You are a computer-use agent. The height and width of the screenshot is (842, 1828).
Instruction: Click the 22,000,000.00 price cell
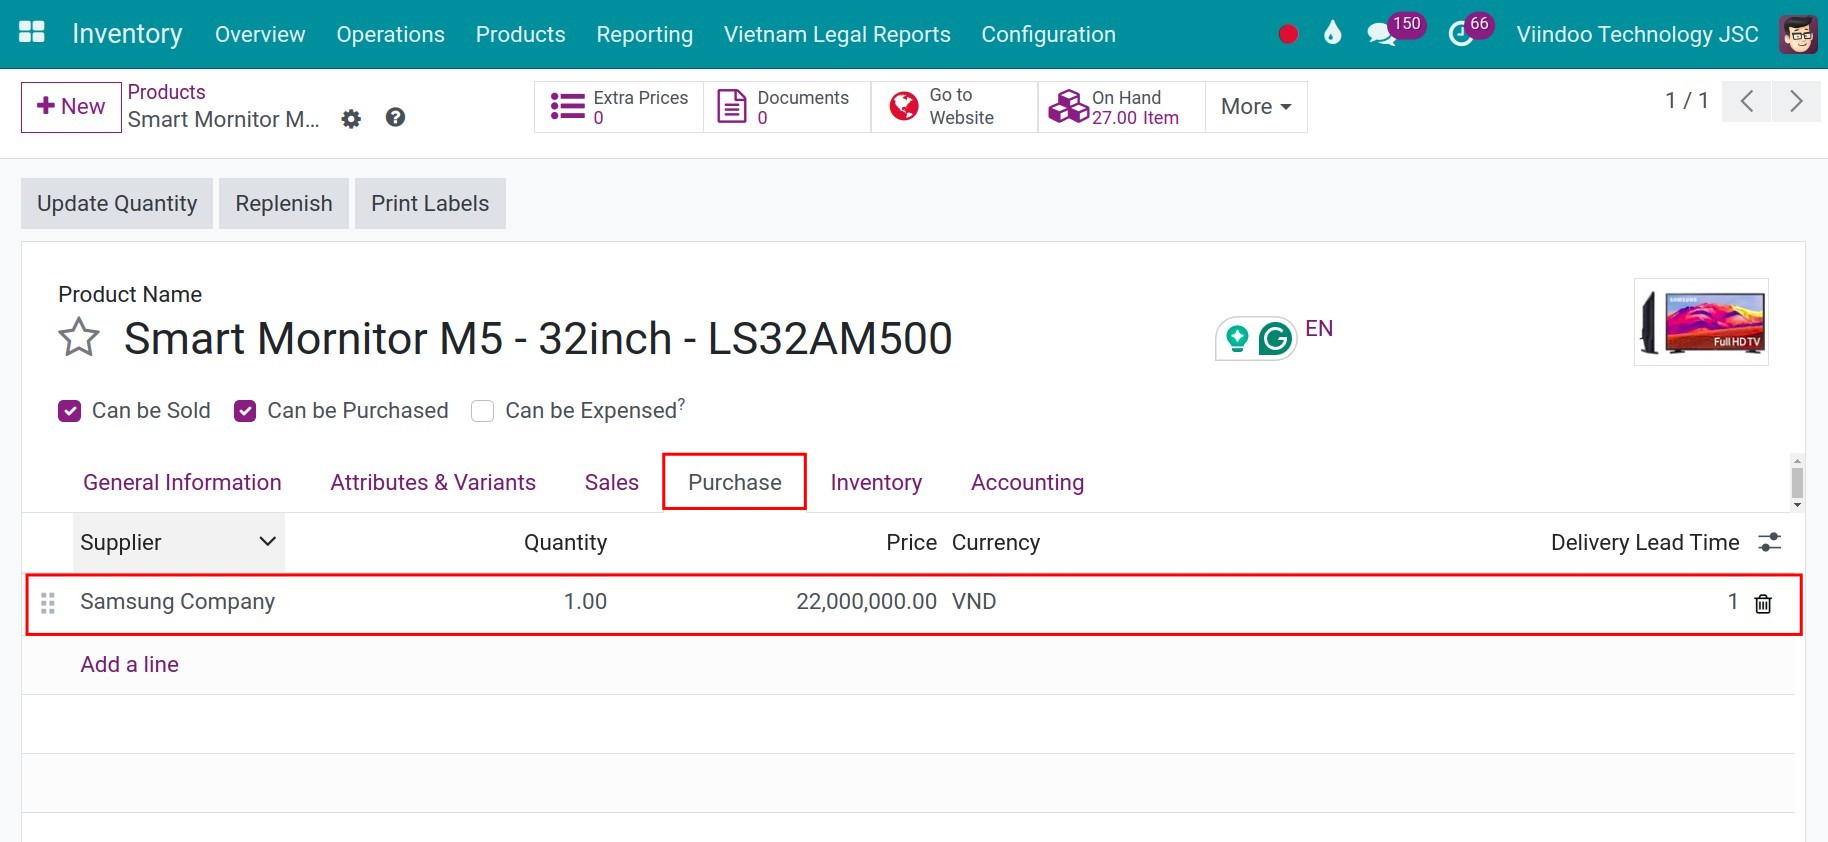866,602
